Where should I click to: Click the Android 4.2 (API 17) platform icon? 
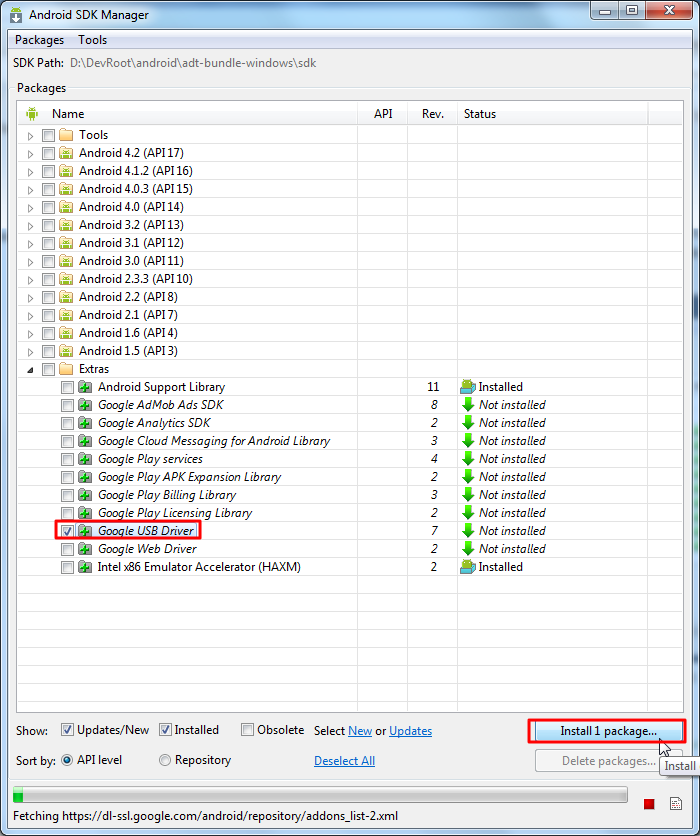click(x=66, y=153)
